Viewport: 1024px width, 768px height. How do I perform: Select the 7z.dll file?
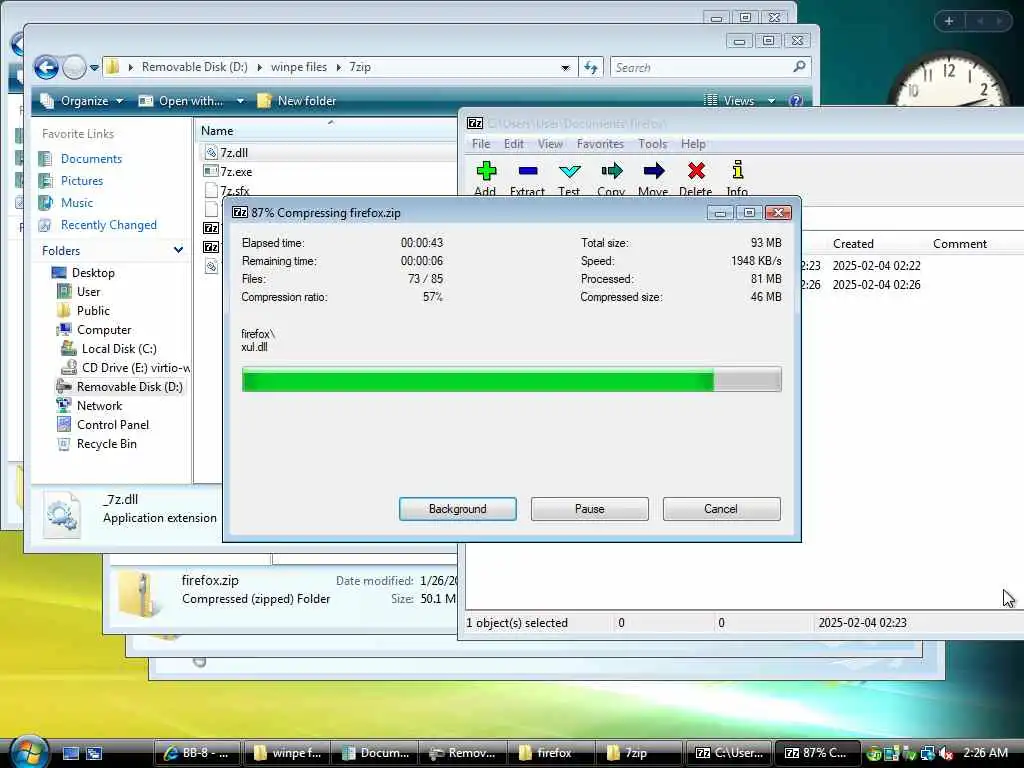[x=234, y=153]
